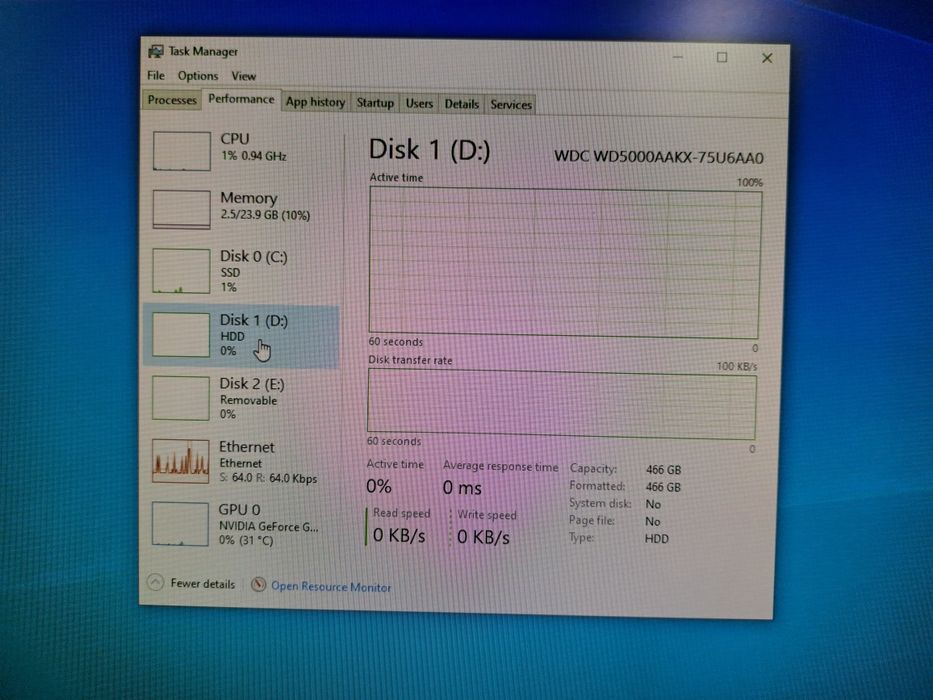Go to the Startup tab
Screen dimensions: 933x700
click(375, 103)
